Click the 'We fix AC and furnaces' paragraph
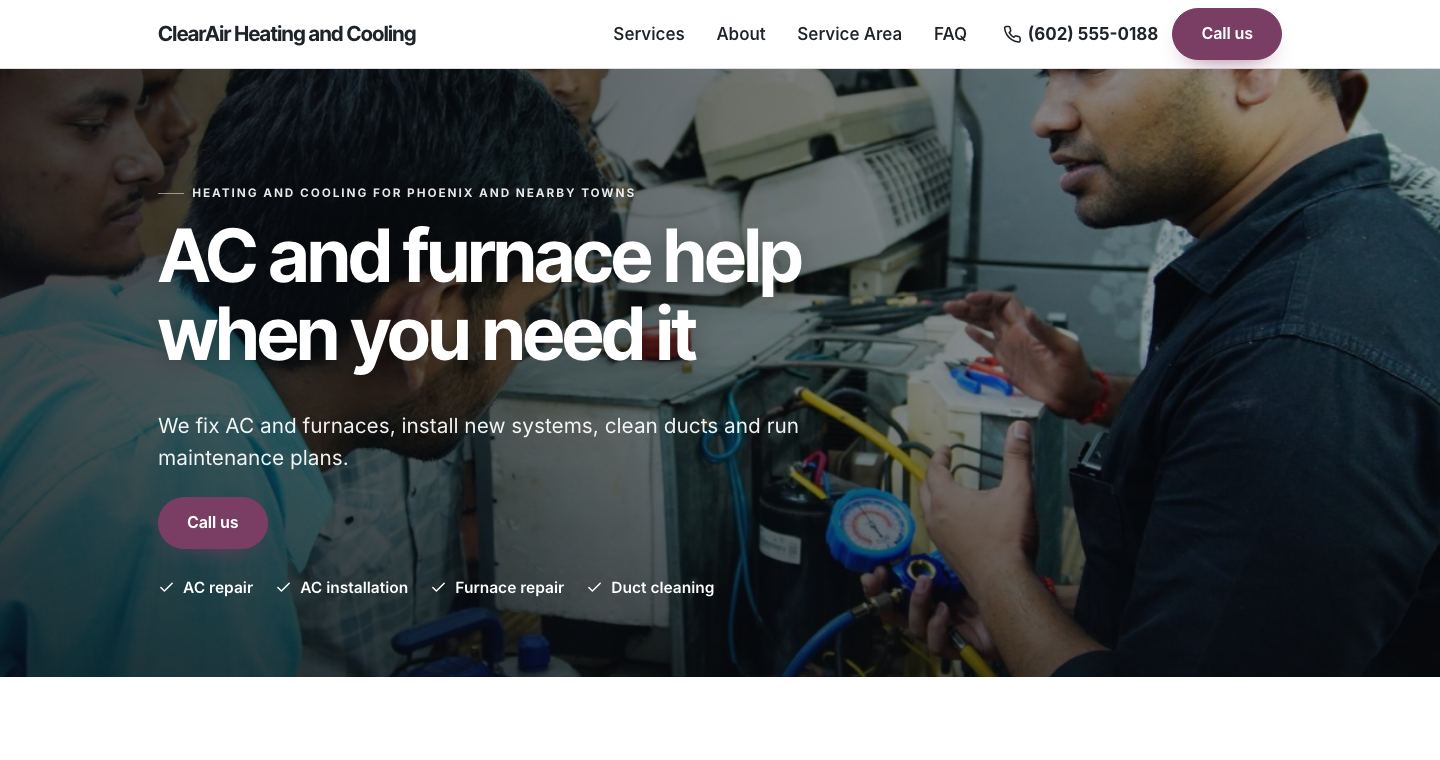The image size is (1440, 760). (x=478, y=442)
